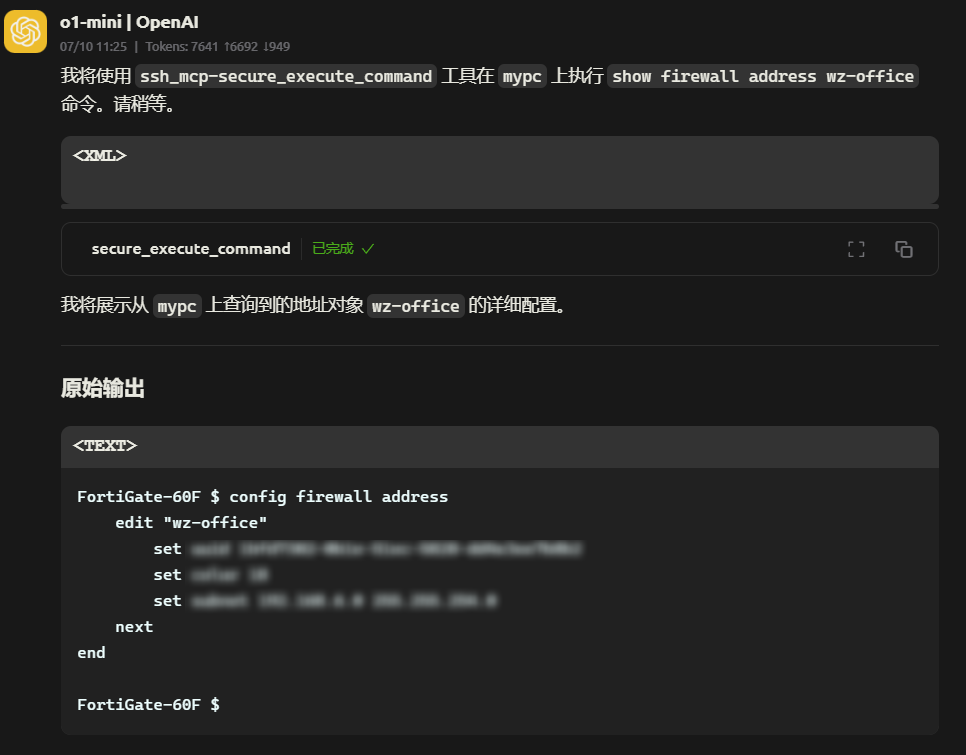The width and height of the screenshot is (966, 755).
Task: Click the o1-mini | OpenAI model name
Action: click(129, 22)
